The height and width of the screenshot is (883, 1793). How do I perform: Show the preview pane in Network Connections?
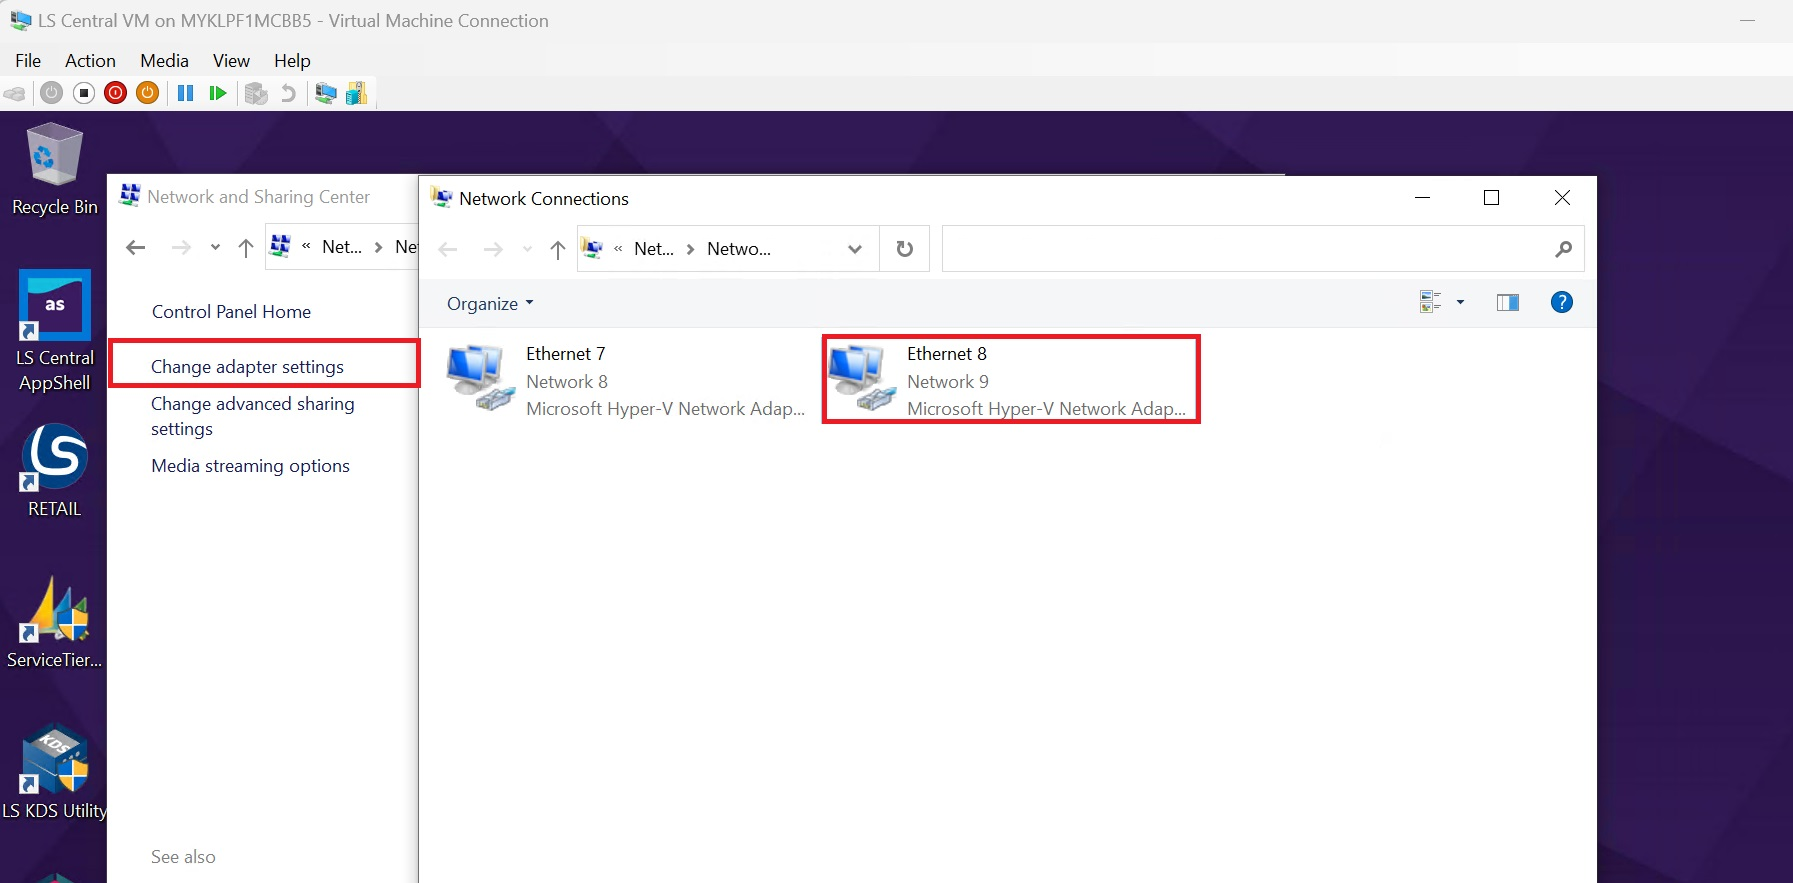[x=1508, y=302]
